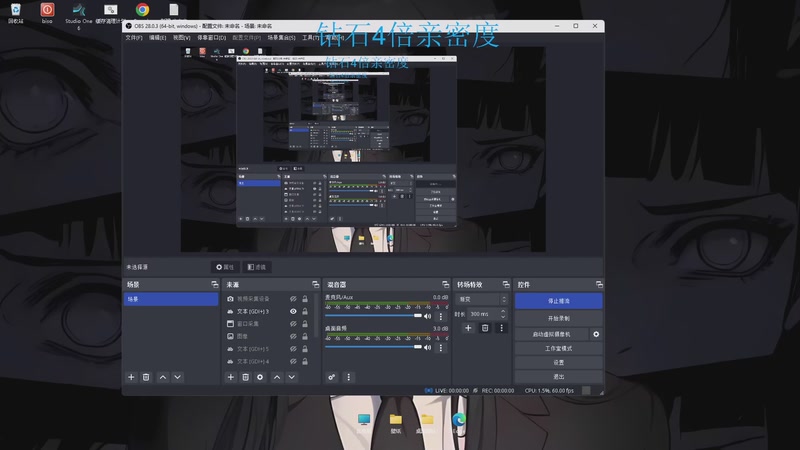This screenshot has width=800, height=450.
Task: Open the Docks (停靠窗口) menu
Action: point(212,38)
